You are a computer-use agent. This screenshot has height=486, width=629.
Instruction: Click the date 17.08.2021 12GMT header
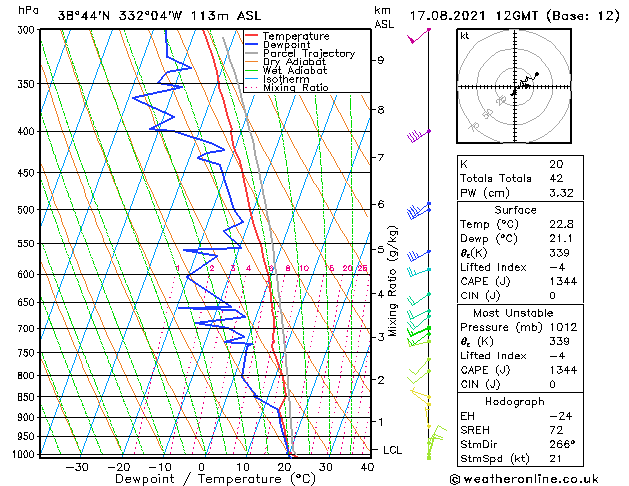coord(514,16)
